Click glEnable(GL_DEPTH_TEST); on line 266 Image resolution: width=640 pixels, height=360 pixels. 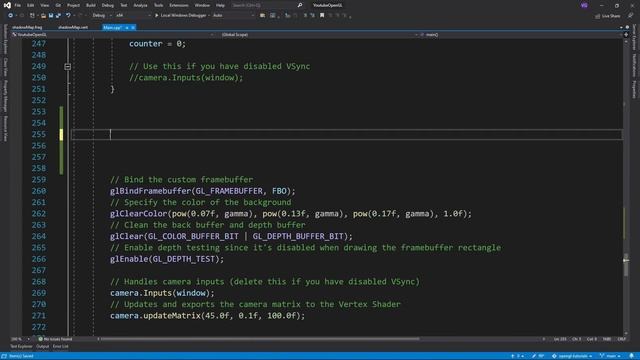pyautogui.click(x=167, y=259)
